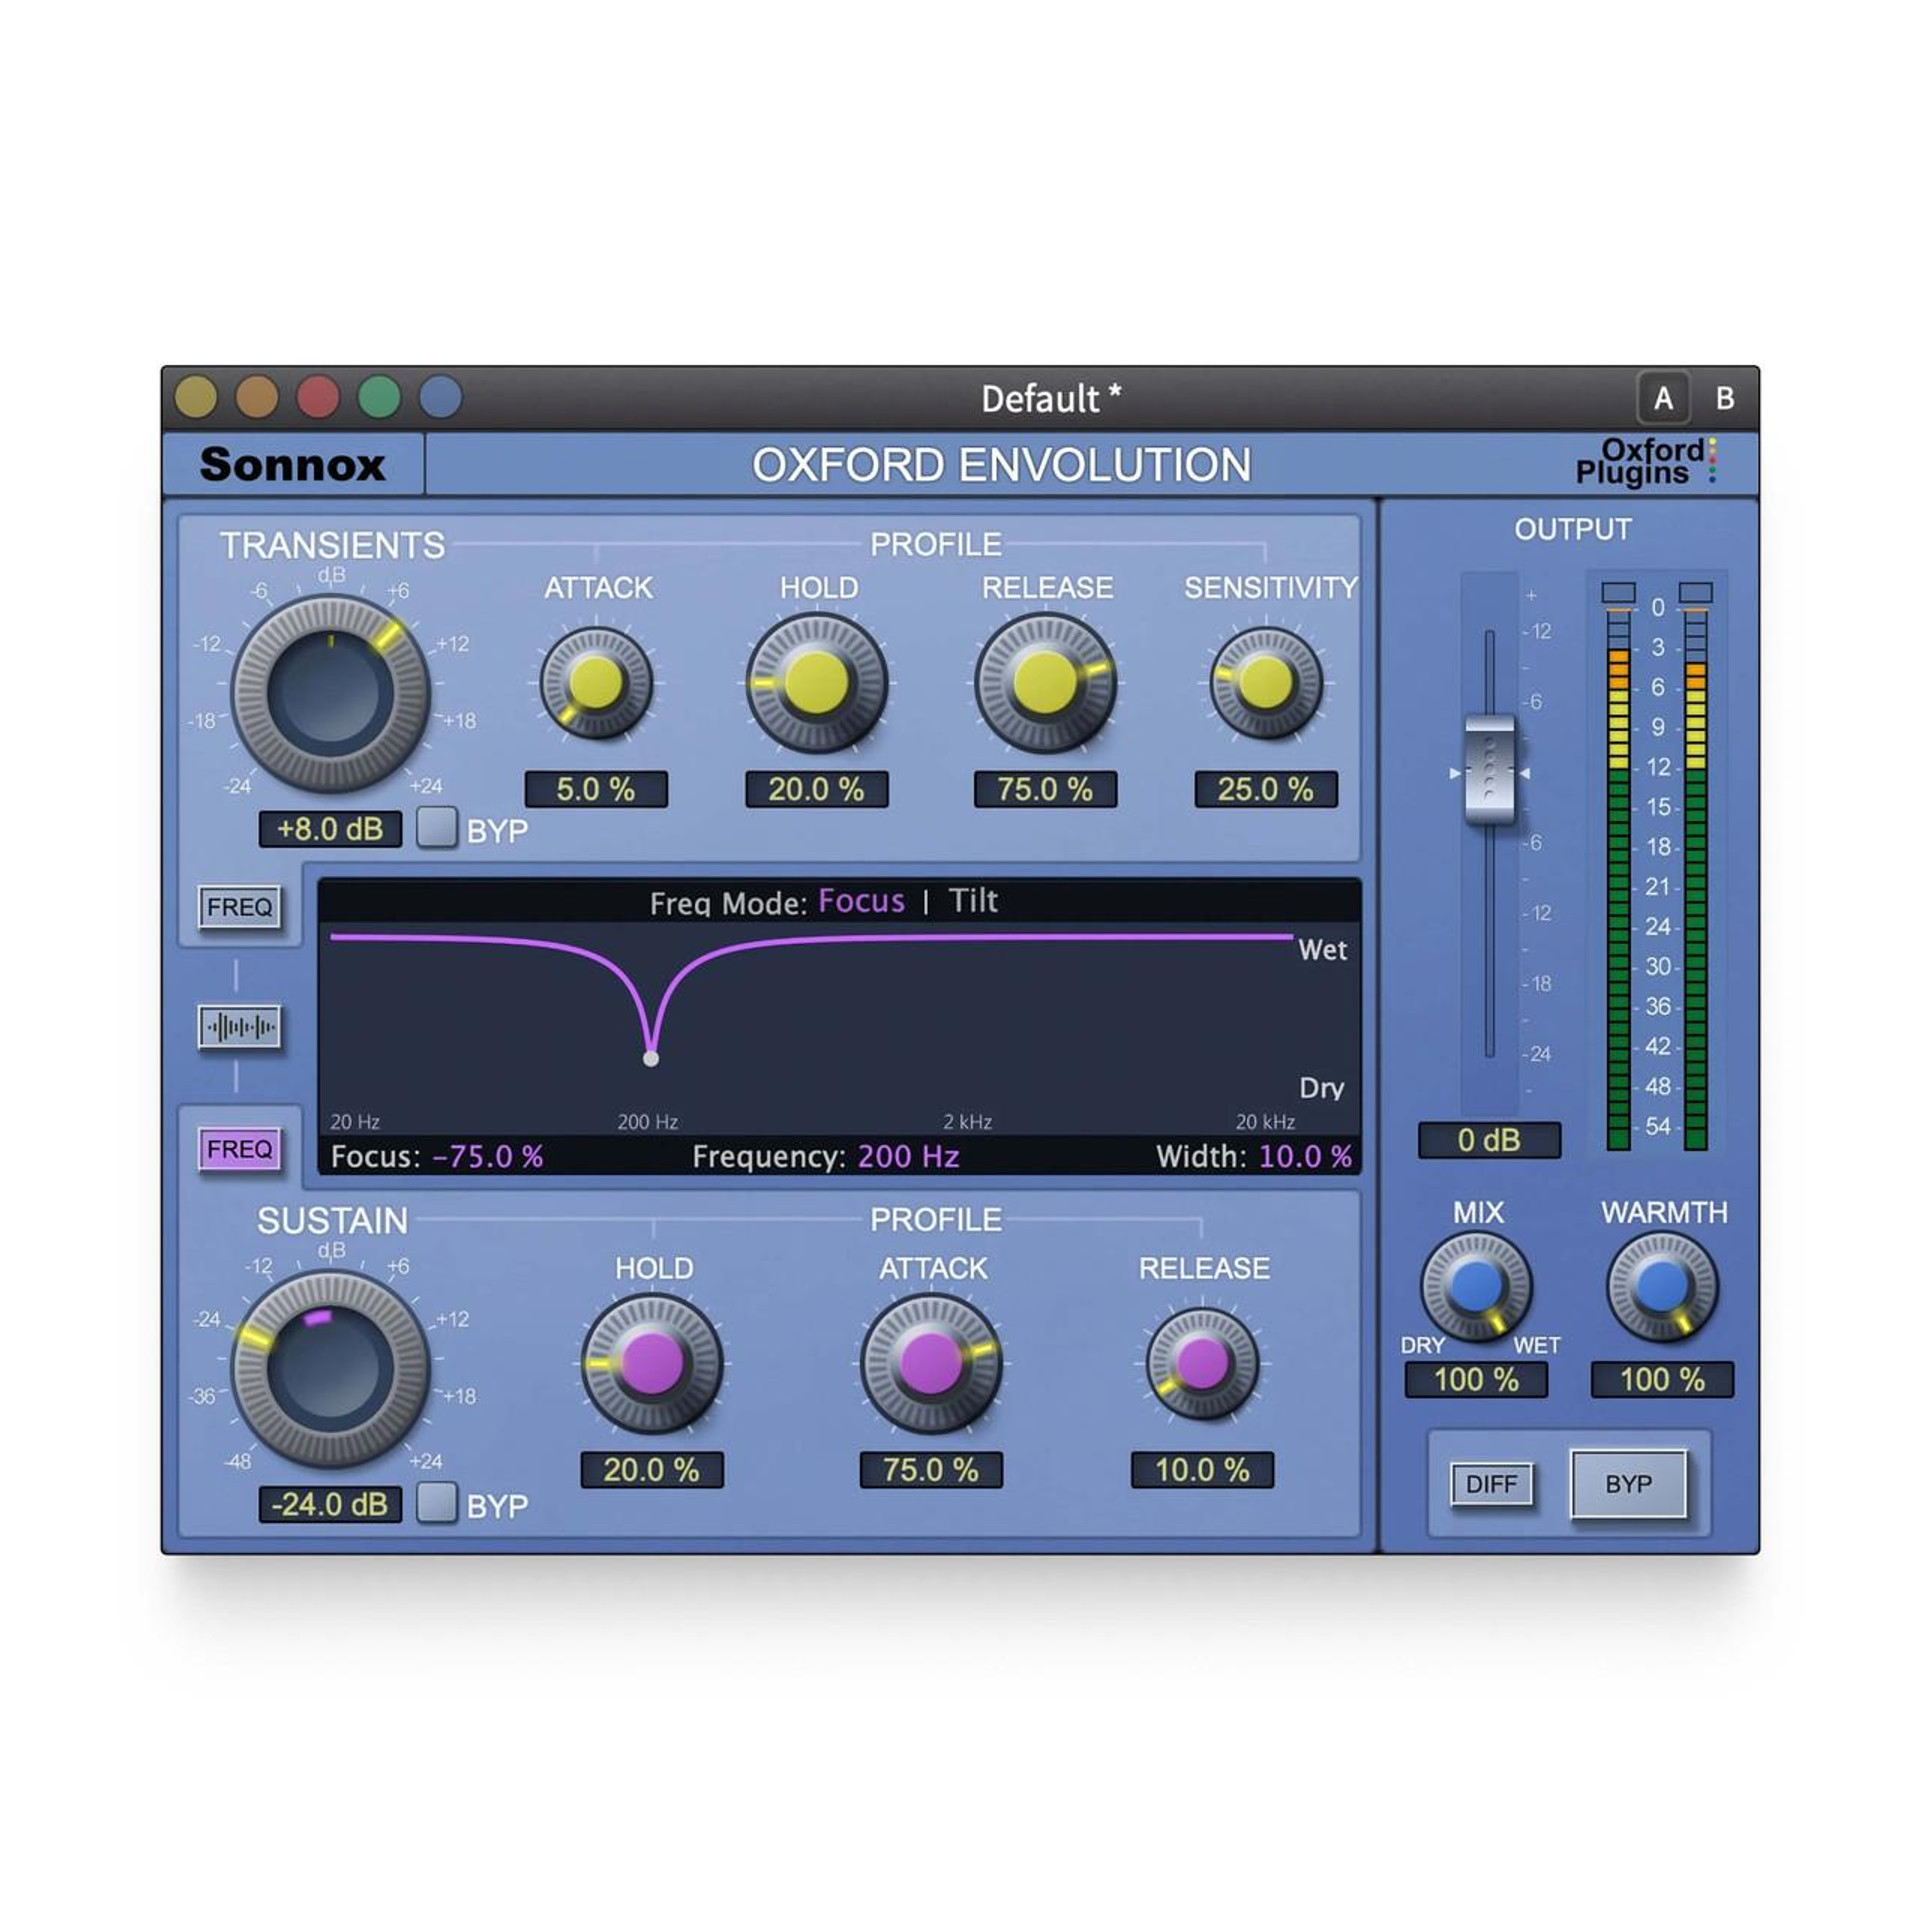The image size is (1920, 1920).
Task: Click the Oxford Plugins logo
Action: click(x=1645, y=462)
